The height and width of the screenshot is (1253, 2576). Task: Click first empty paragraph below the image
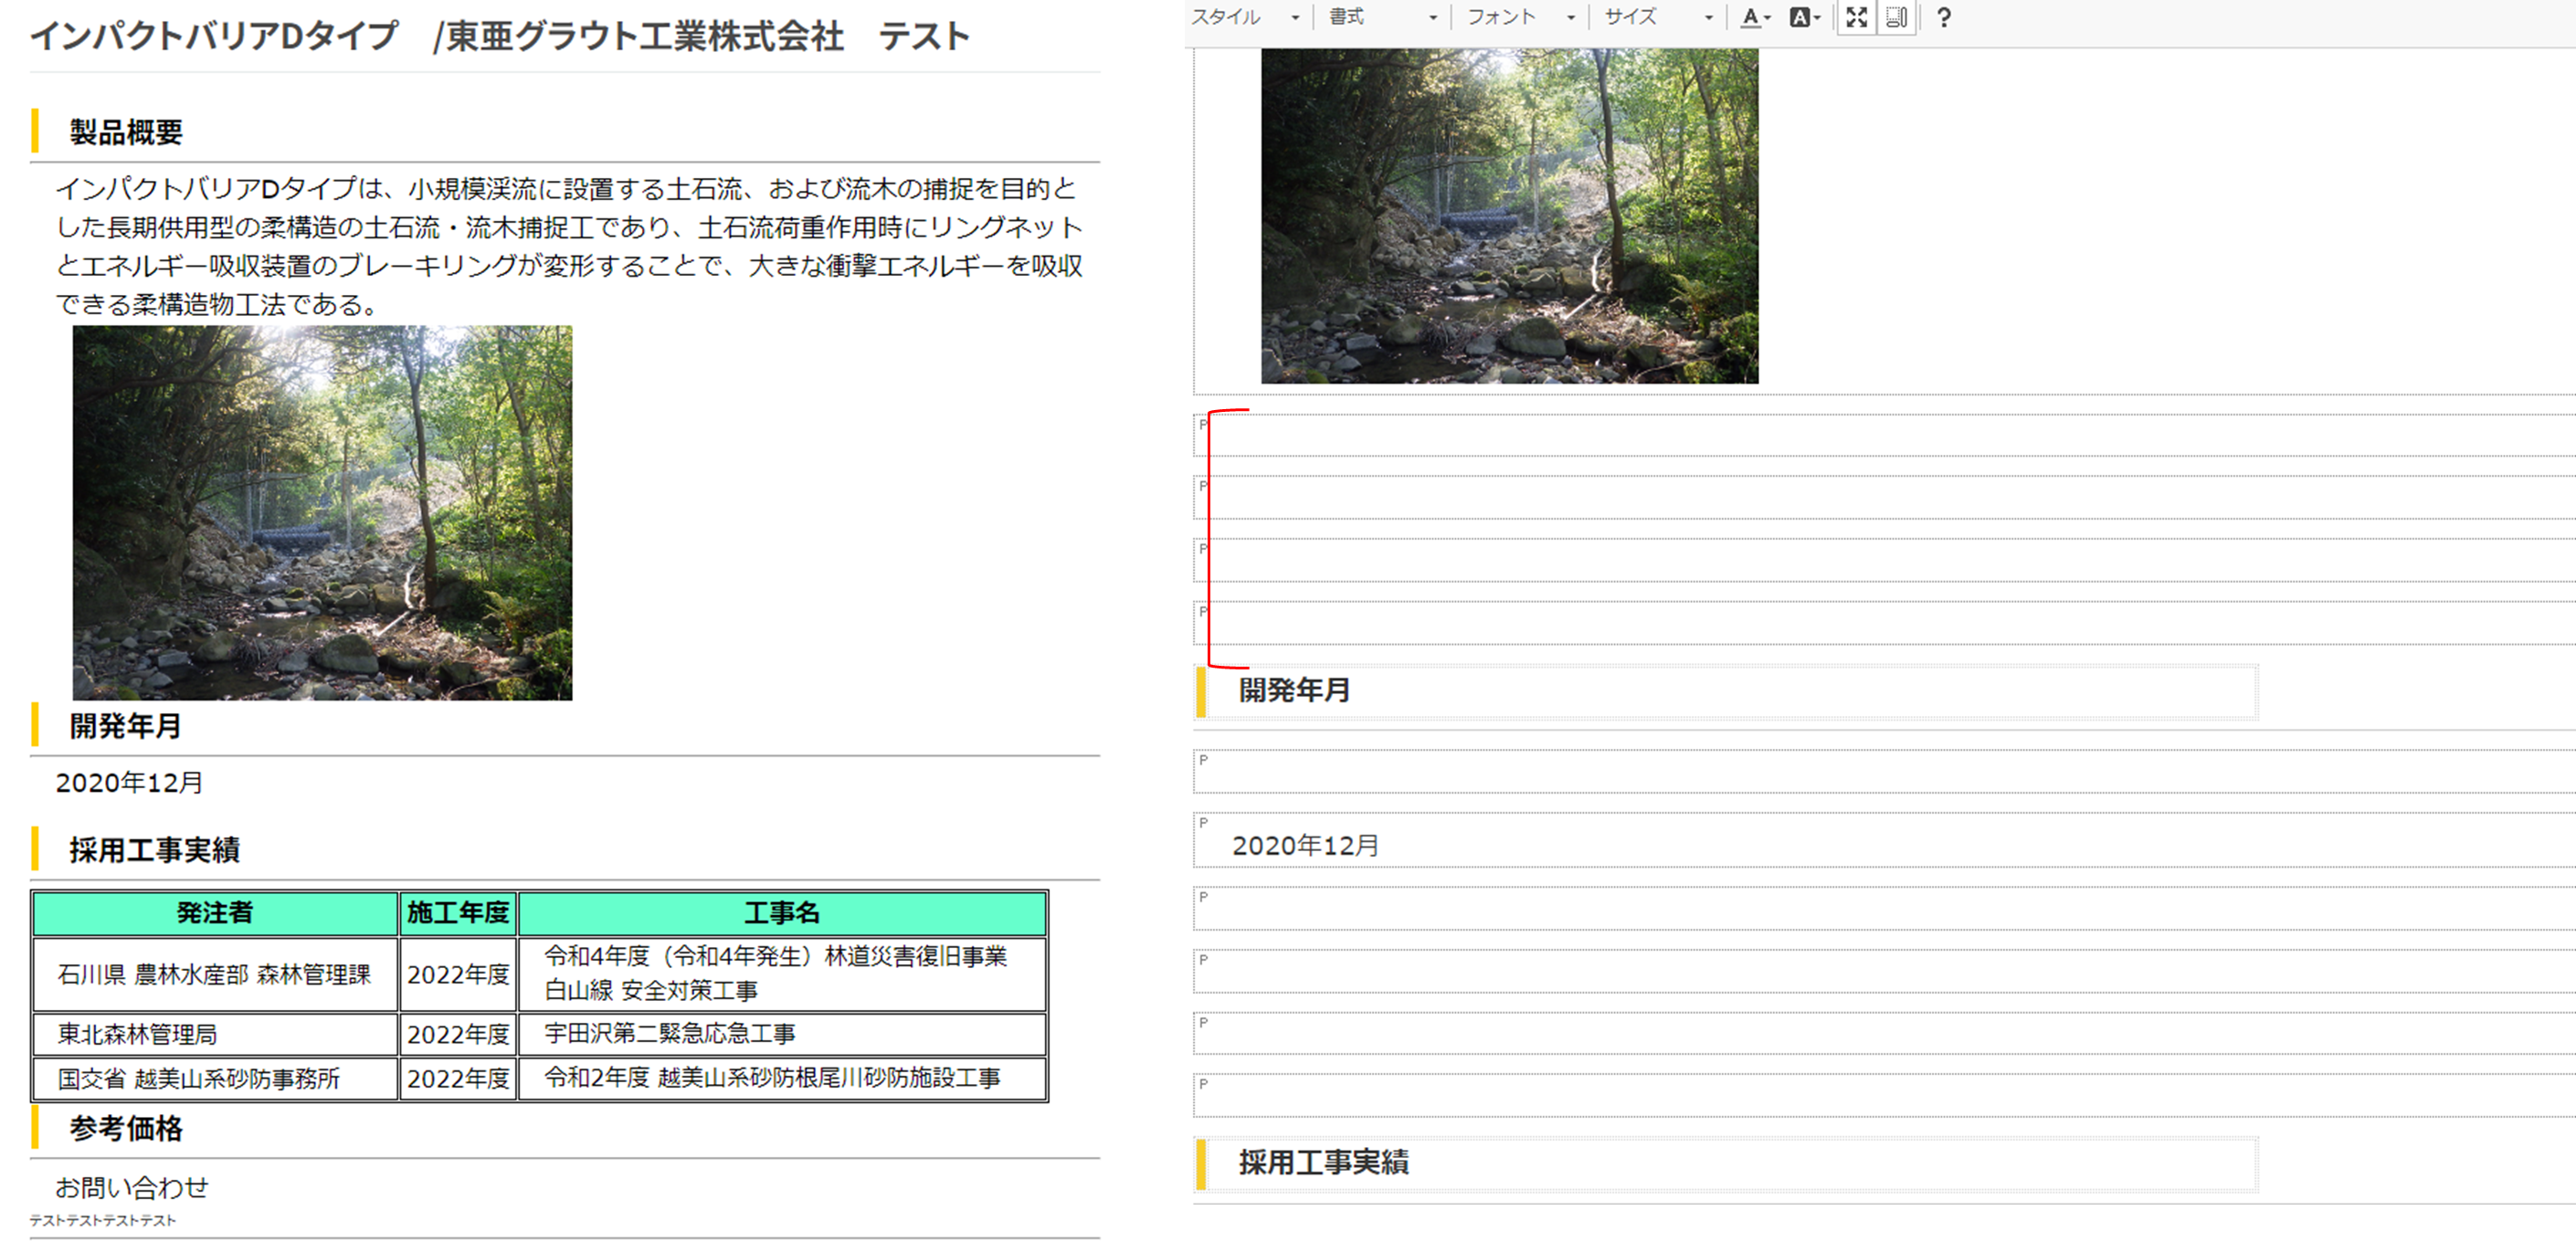click(x=1700, y=436)
